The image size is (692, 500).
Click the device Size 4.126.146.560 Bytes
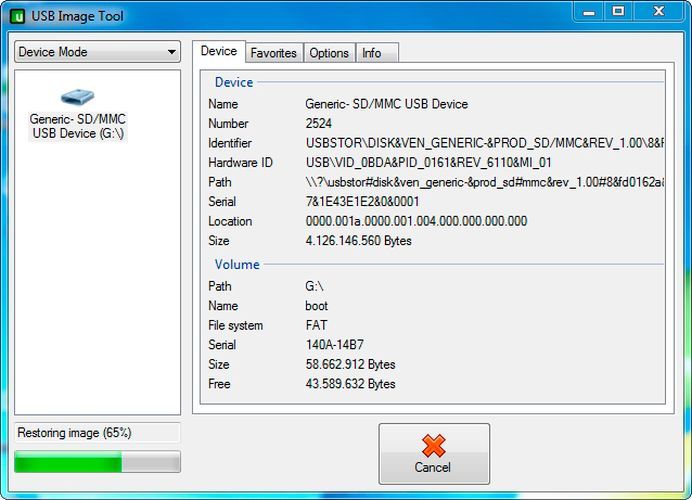pyautogui.click(x=358, y=241)
